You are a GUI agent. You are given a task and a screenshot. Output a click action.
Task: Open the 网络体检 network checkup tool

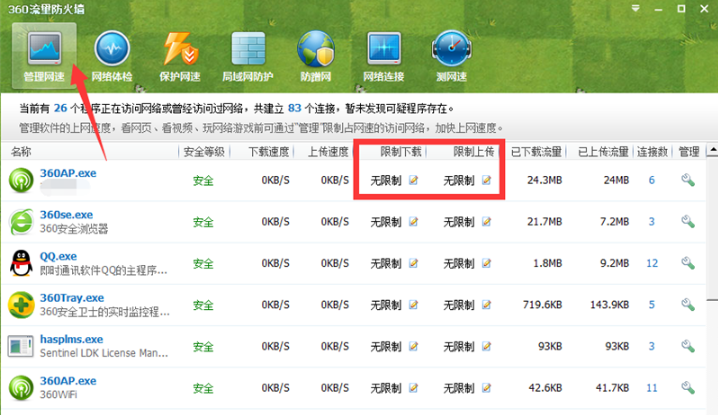[x=111, y=54]
